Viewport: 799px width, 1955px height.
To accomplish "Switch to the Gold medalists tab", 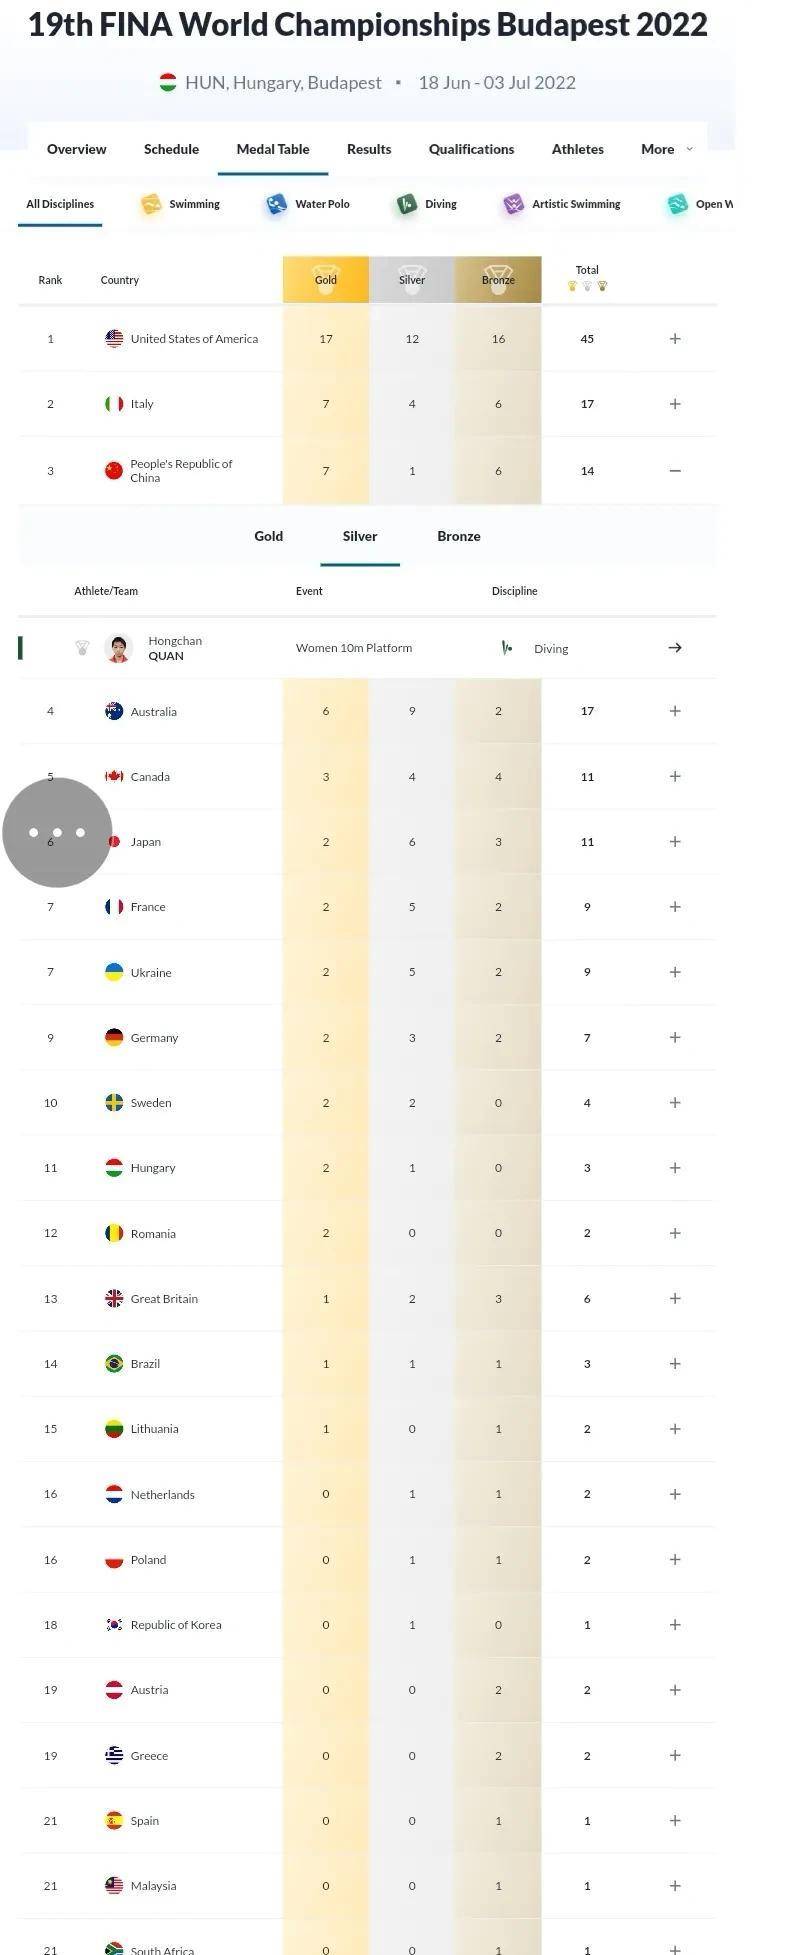I will [x=269, y=536].
